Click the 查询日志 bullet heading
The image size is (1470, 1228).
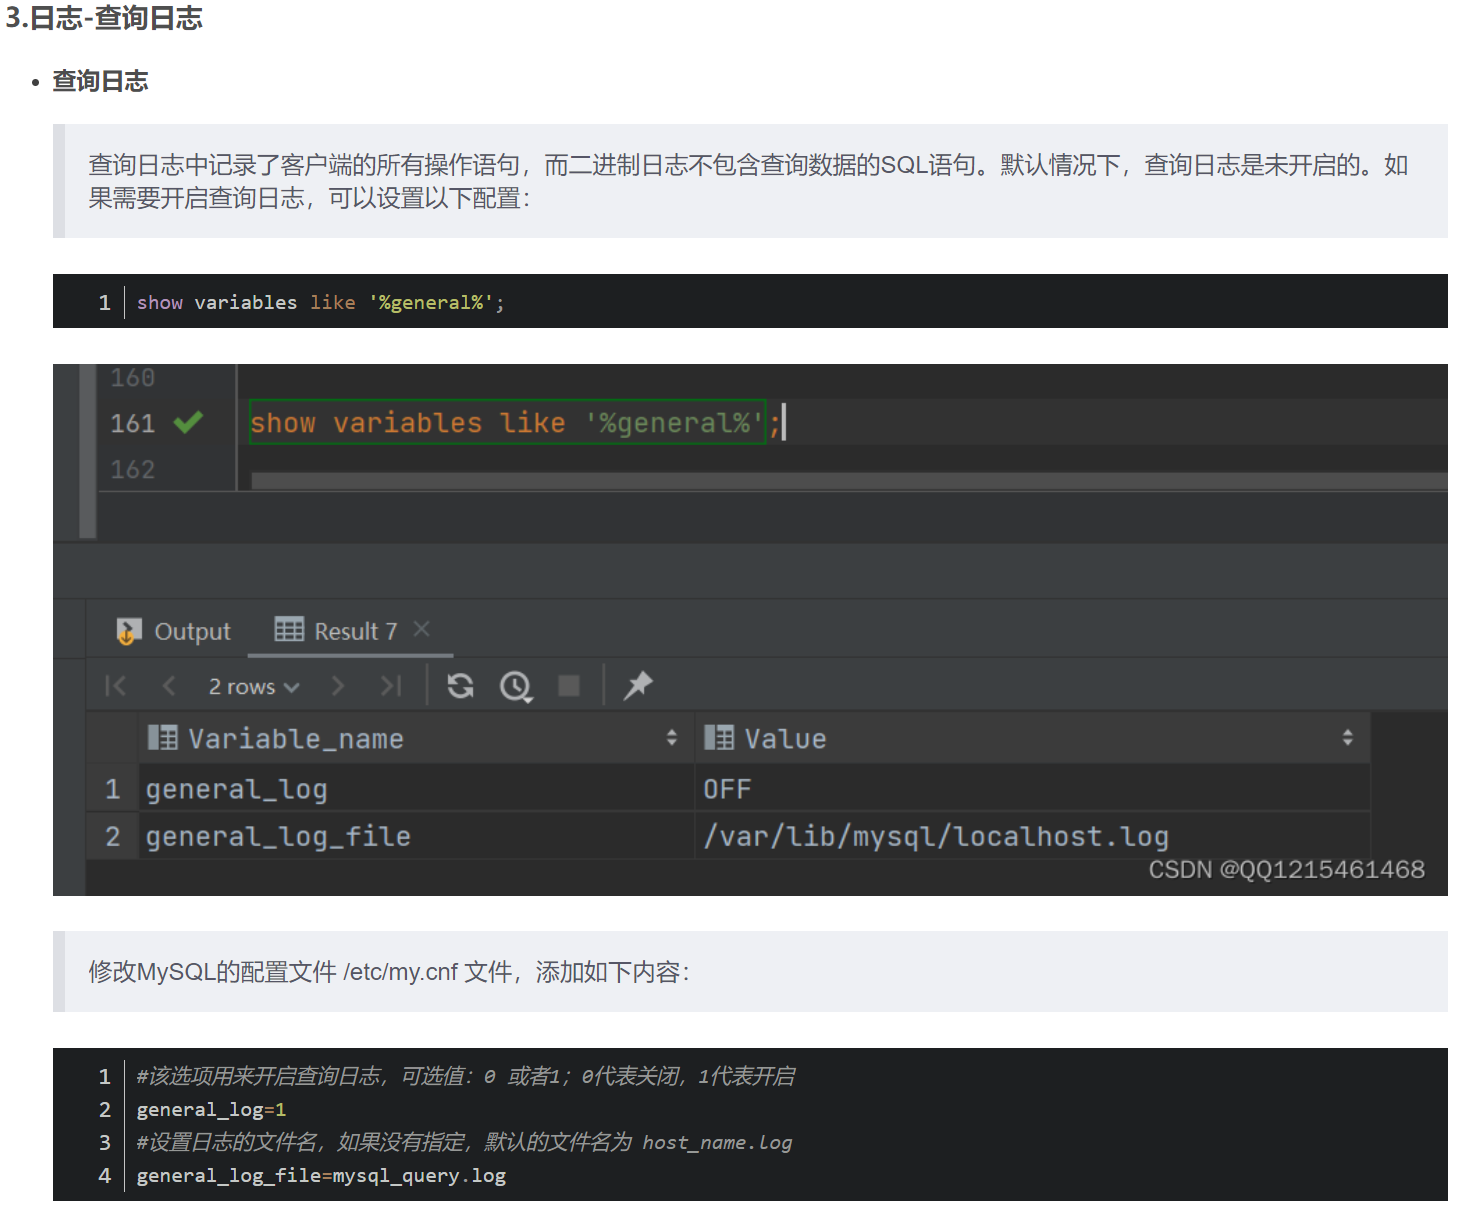(x=100, y=81)
